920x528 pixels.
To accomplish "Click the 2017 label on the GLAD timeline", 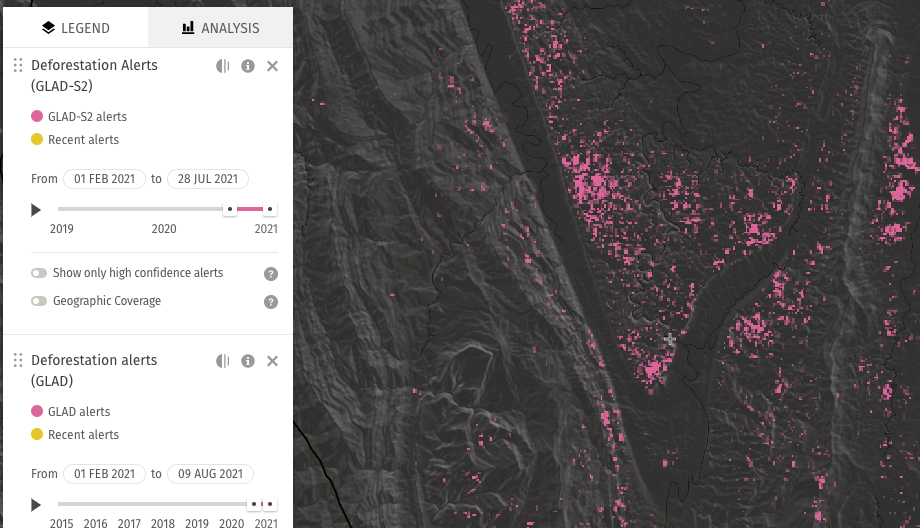I will [129, 523].
